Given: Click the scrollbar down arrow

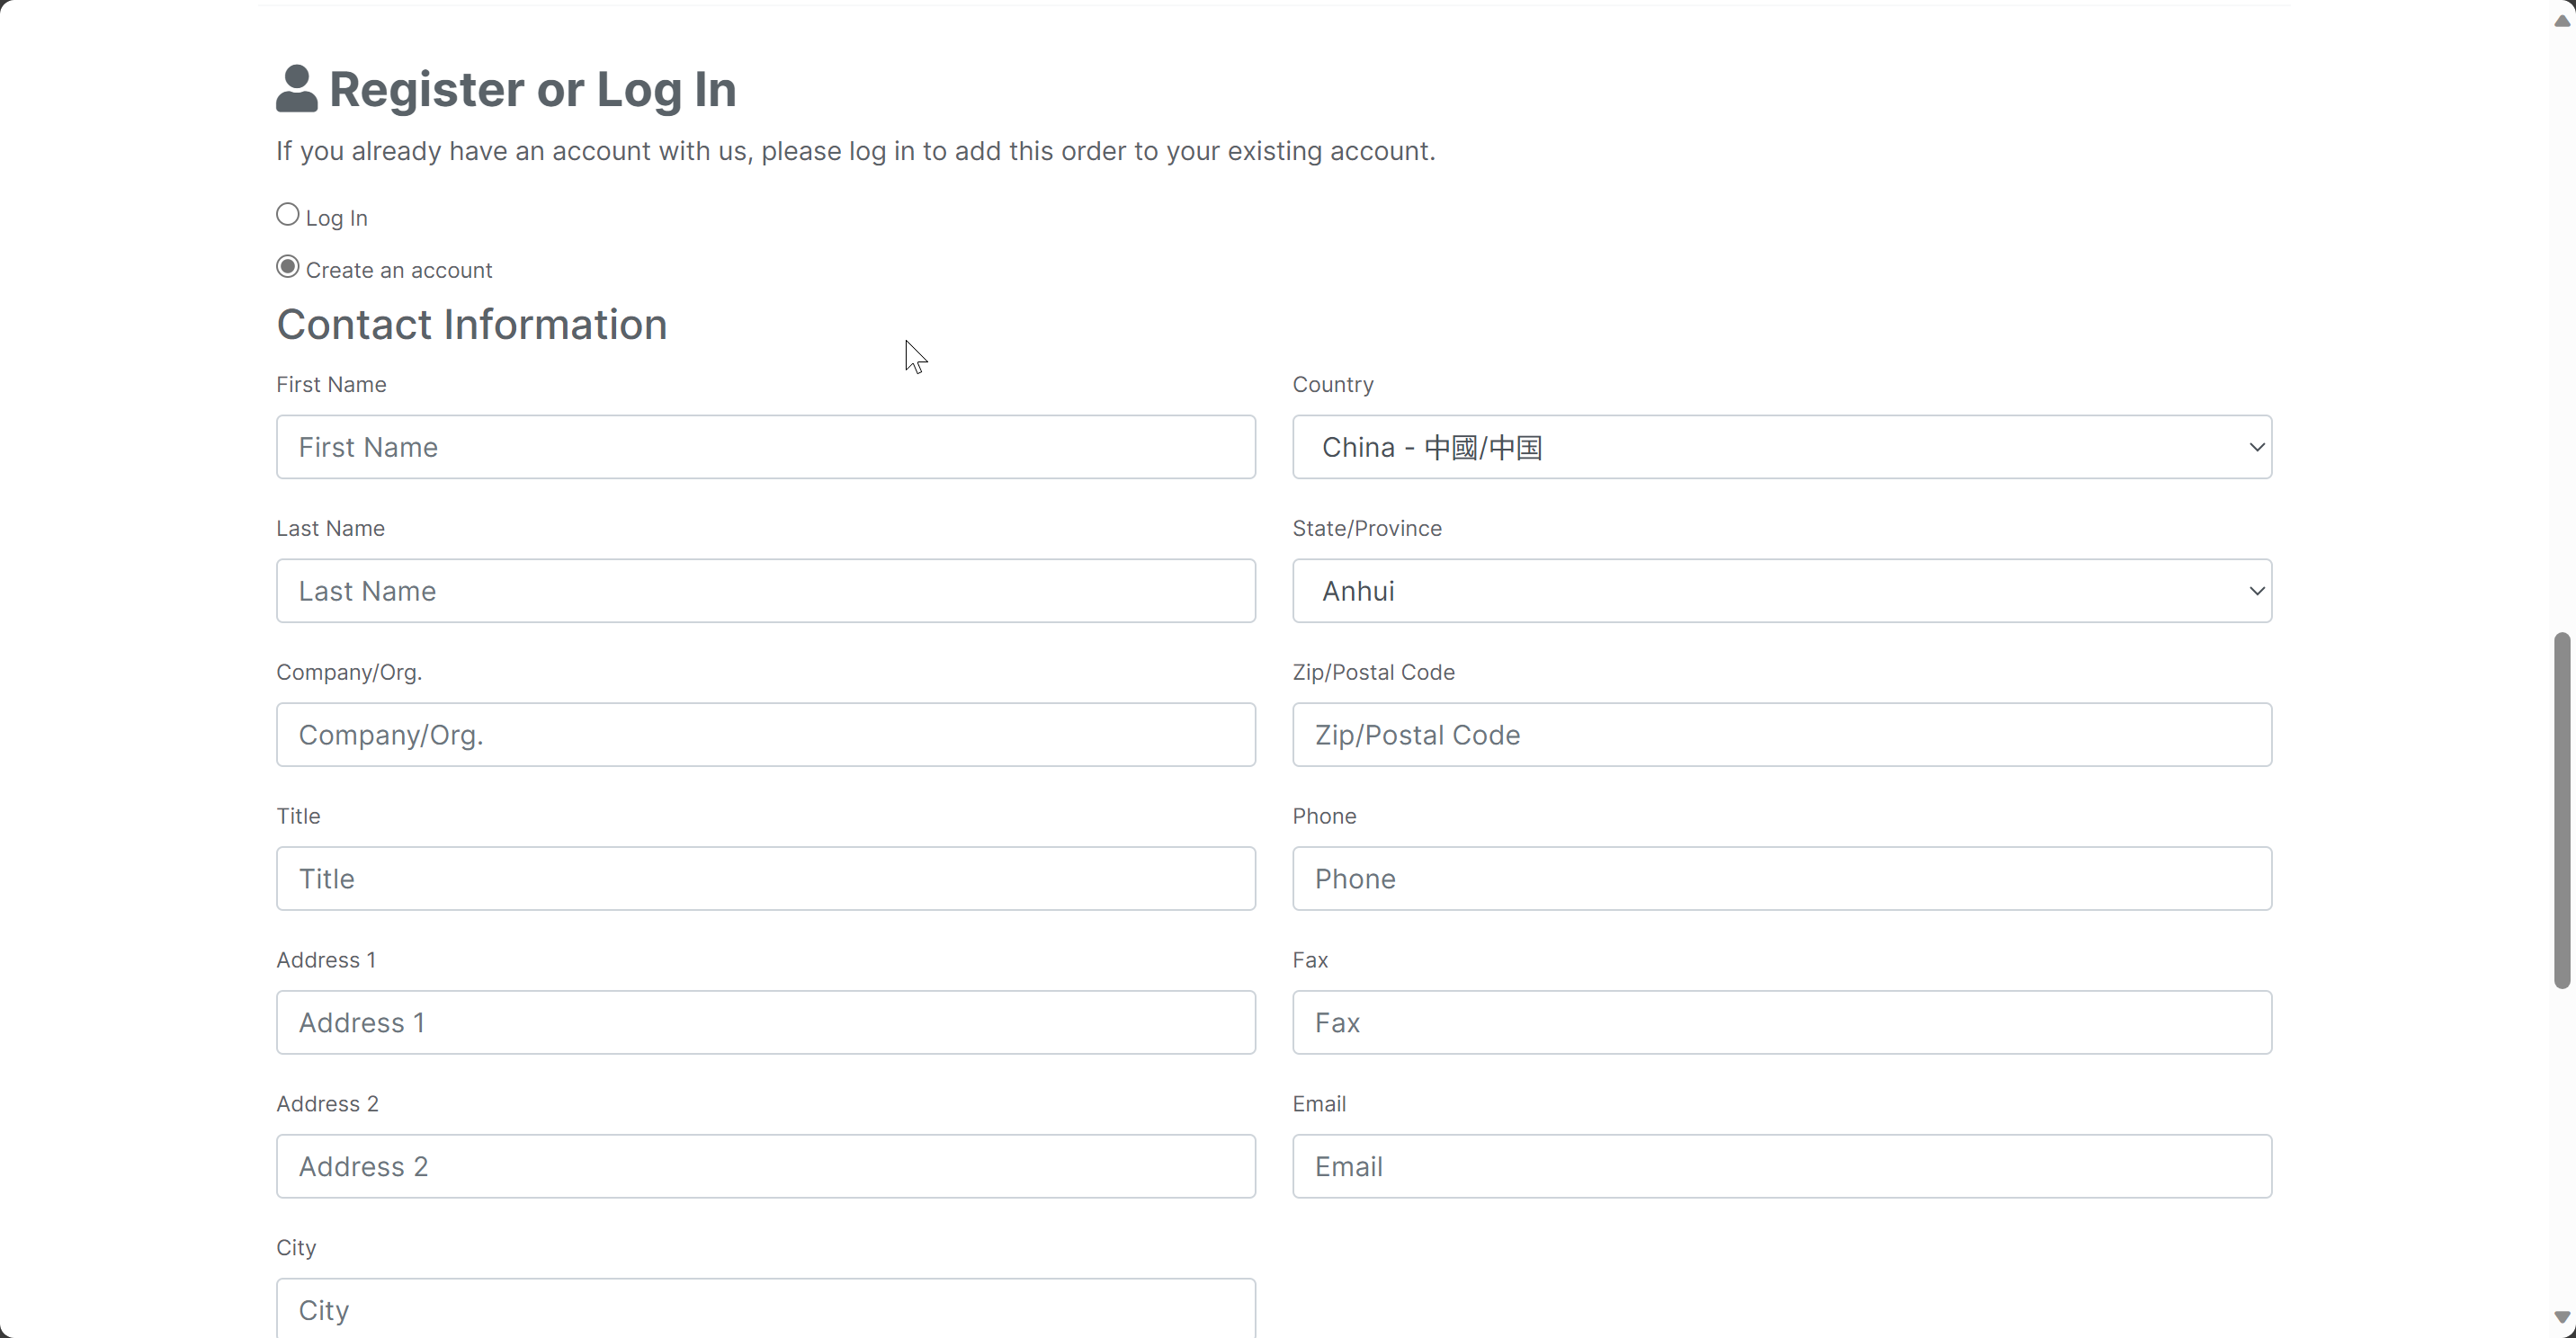Looking at the screenshot, I should point(2562,1317).
